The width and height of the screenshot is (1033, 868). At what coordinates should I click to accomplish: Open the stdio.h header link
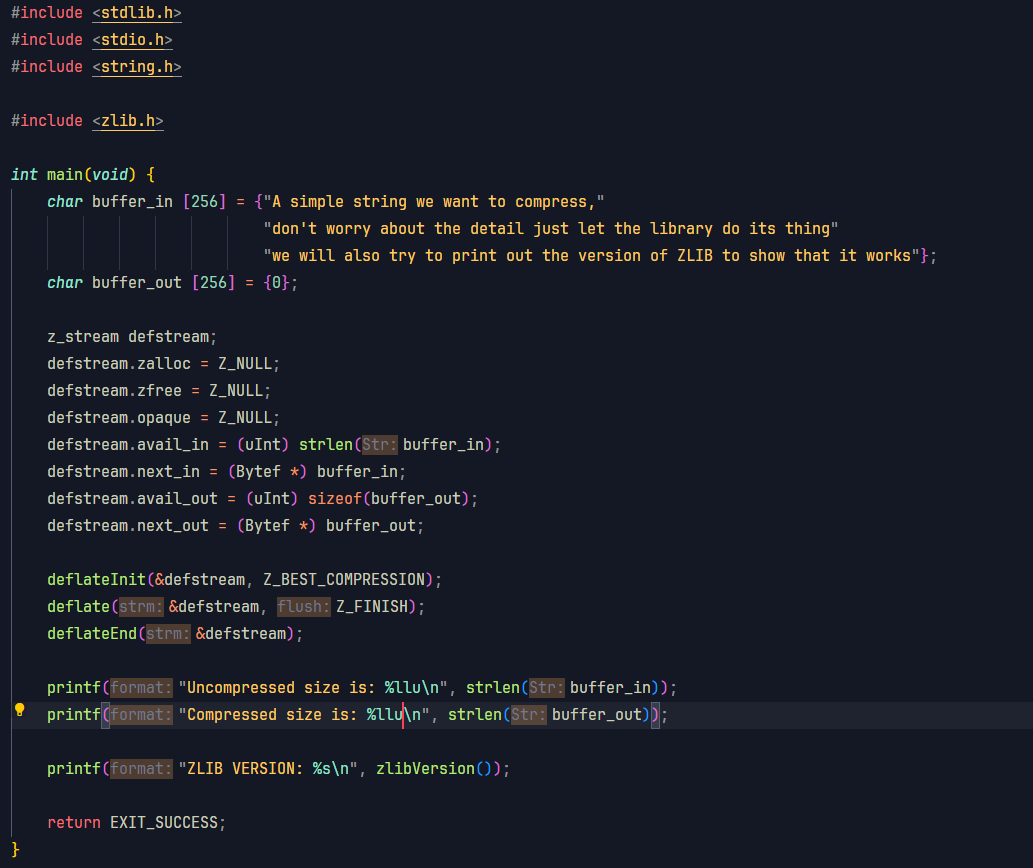click(132, 39)
